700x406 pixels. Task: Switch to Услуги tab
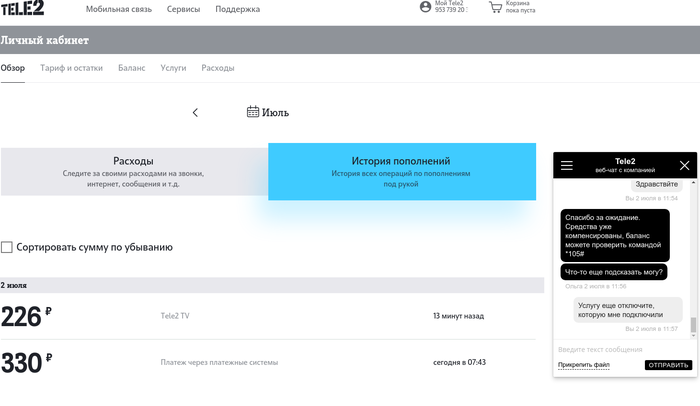173,68
